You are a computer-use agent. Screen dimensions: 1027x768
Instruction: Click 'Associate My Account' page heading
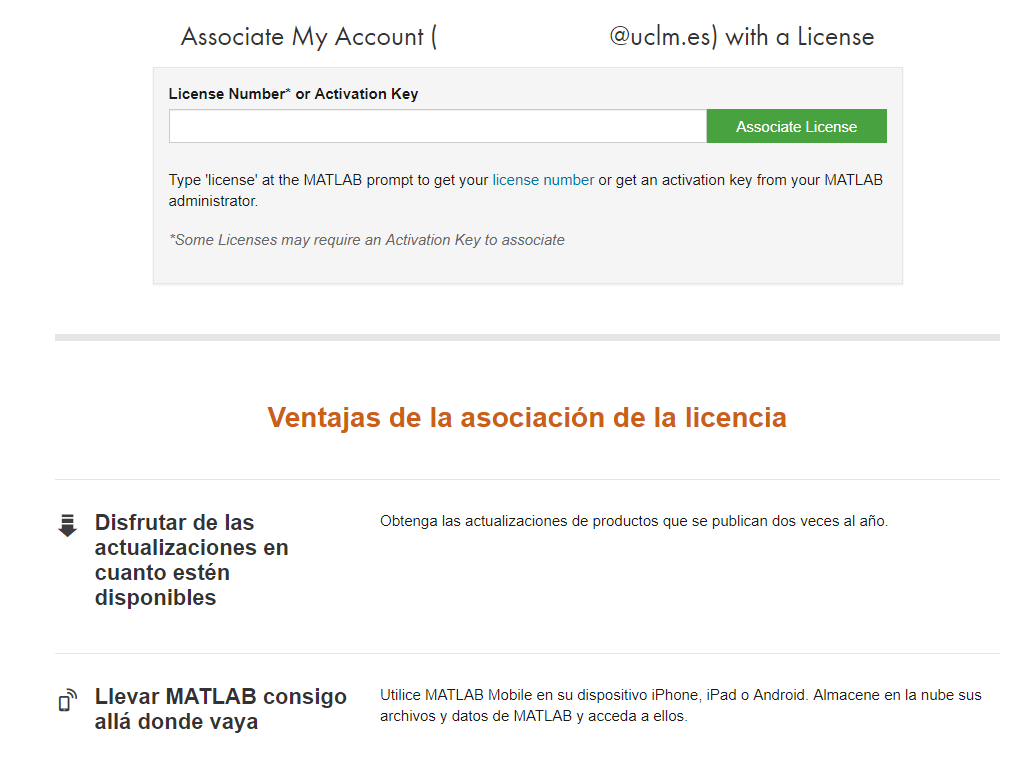coord(308,37)
